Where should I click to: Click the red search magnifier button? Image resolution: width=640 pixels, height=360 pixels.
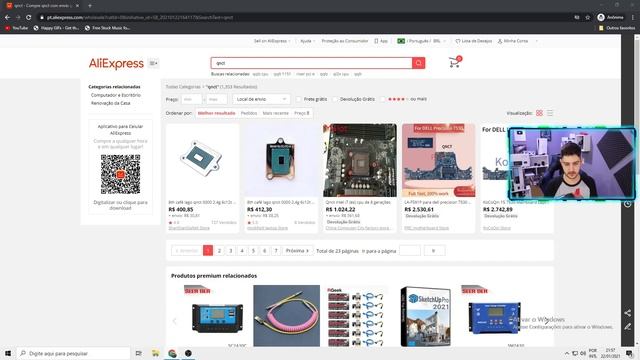418,63
